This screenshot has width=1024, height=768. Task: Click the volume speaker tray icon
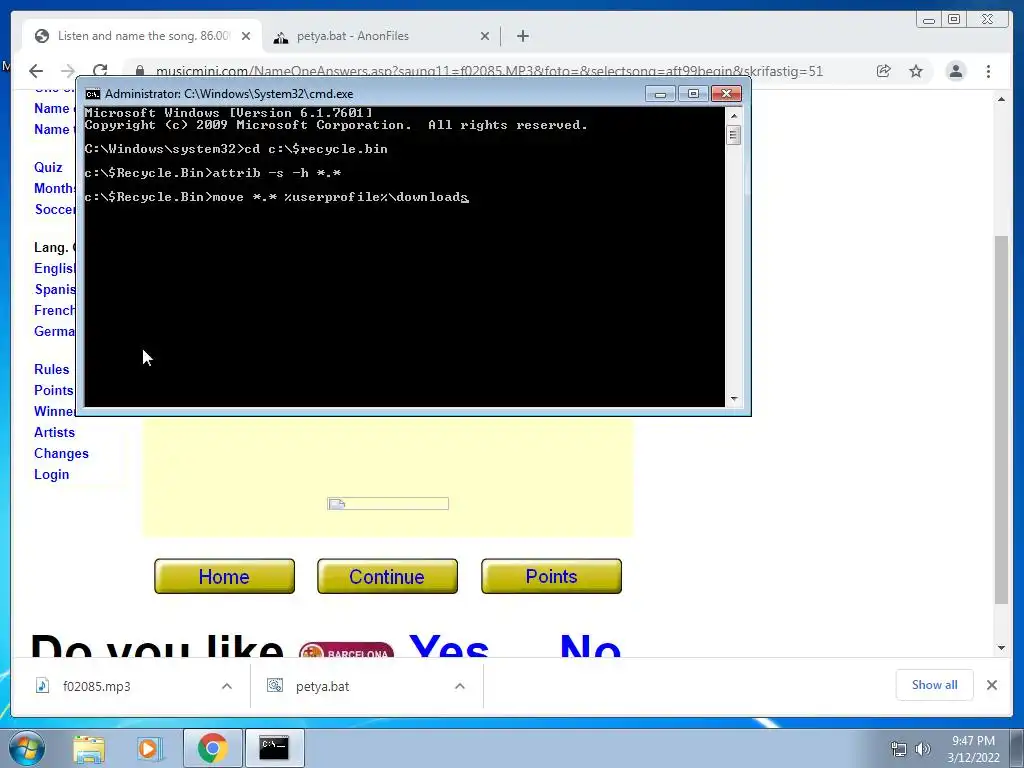coord(922,749)
